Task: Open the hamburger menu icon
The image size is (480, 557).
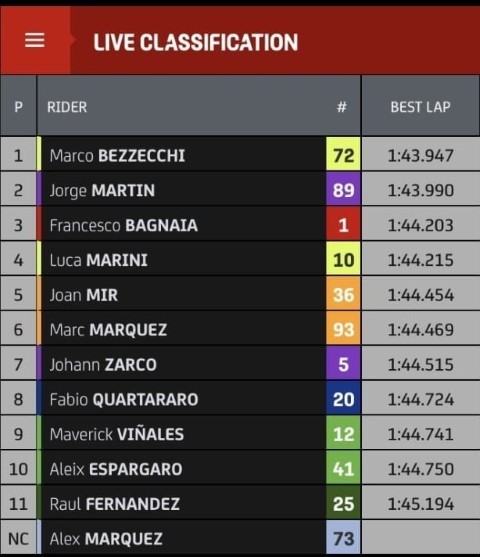Action: (35, 40)
